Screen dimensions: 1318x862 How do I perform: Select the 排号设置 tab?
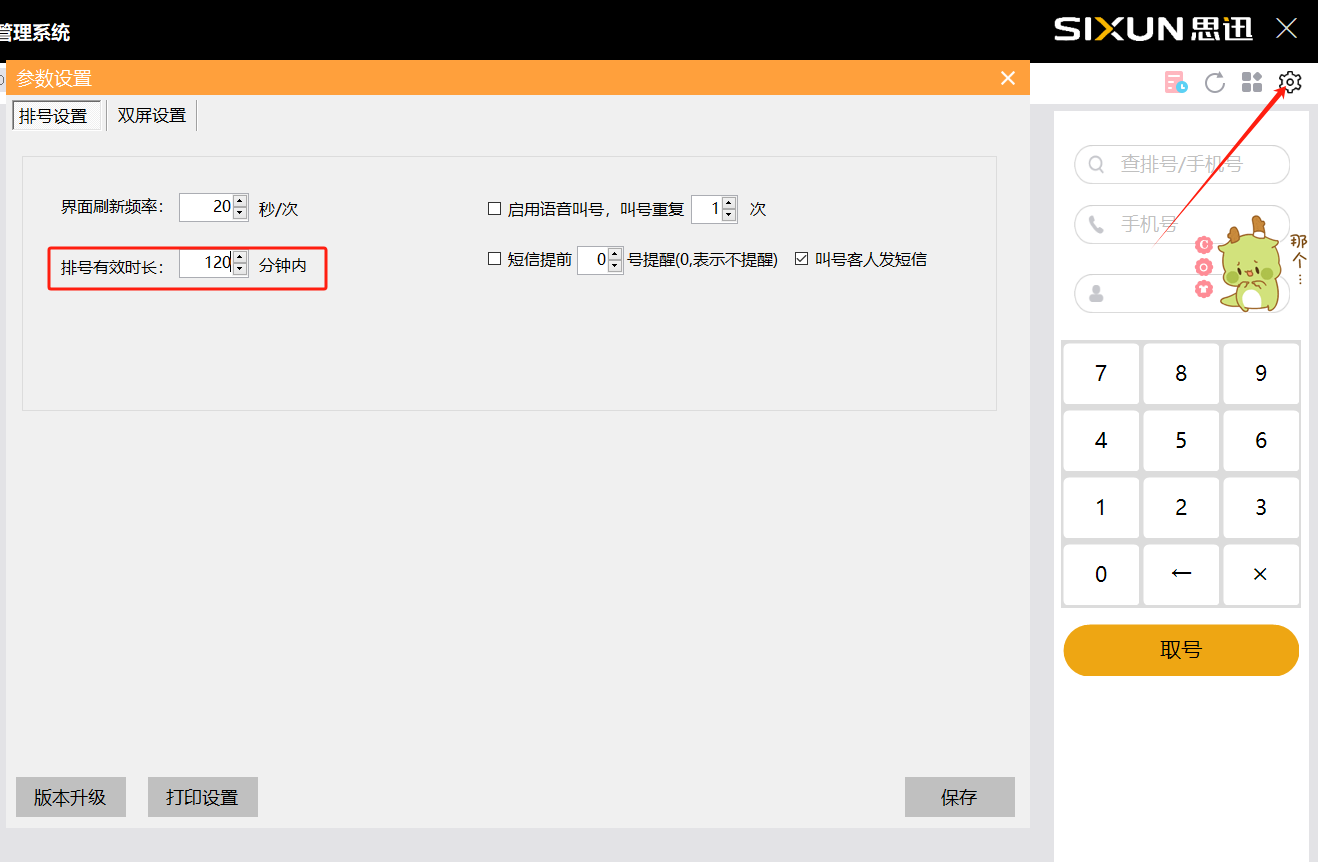click(54, 115)
